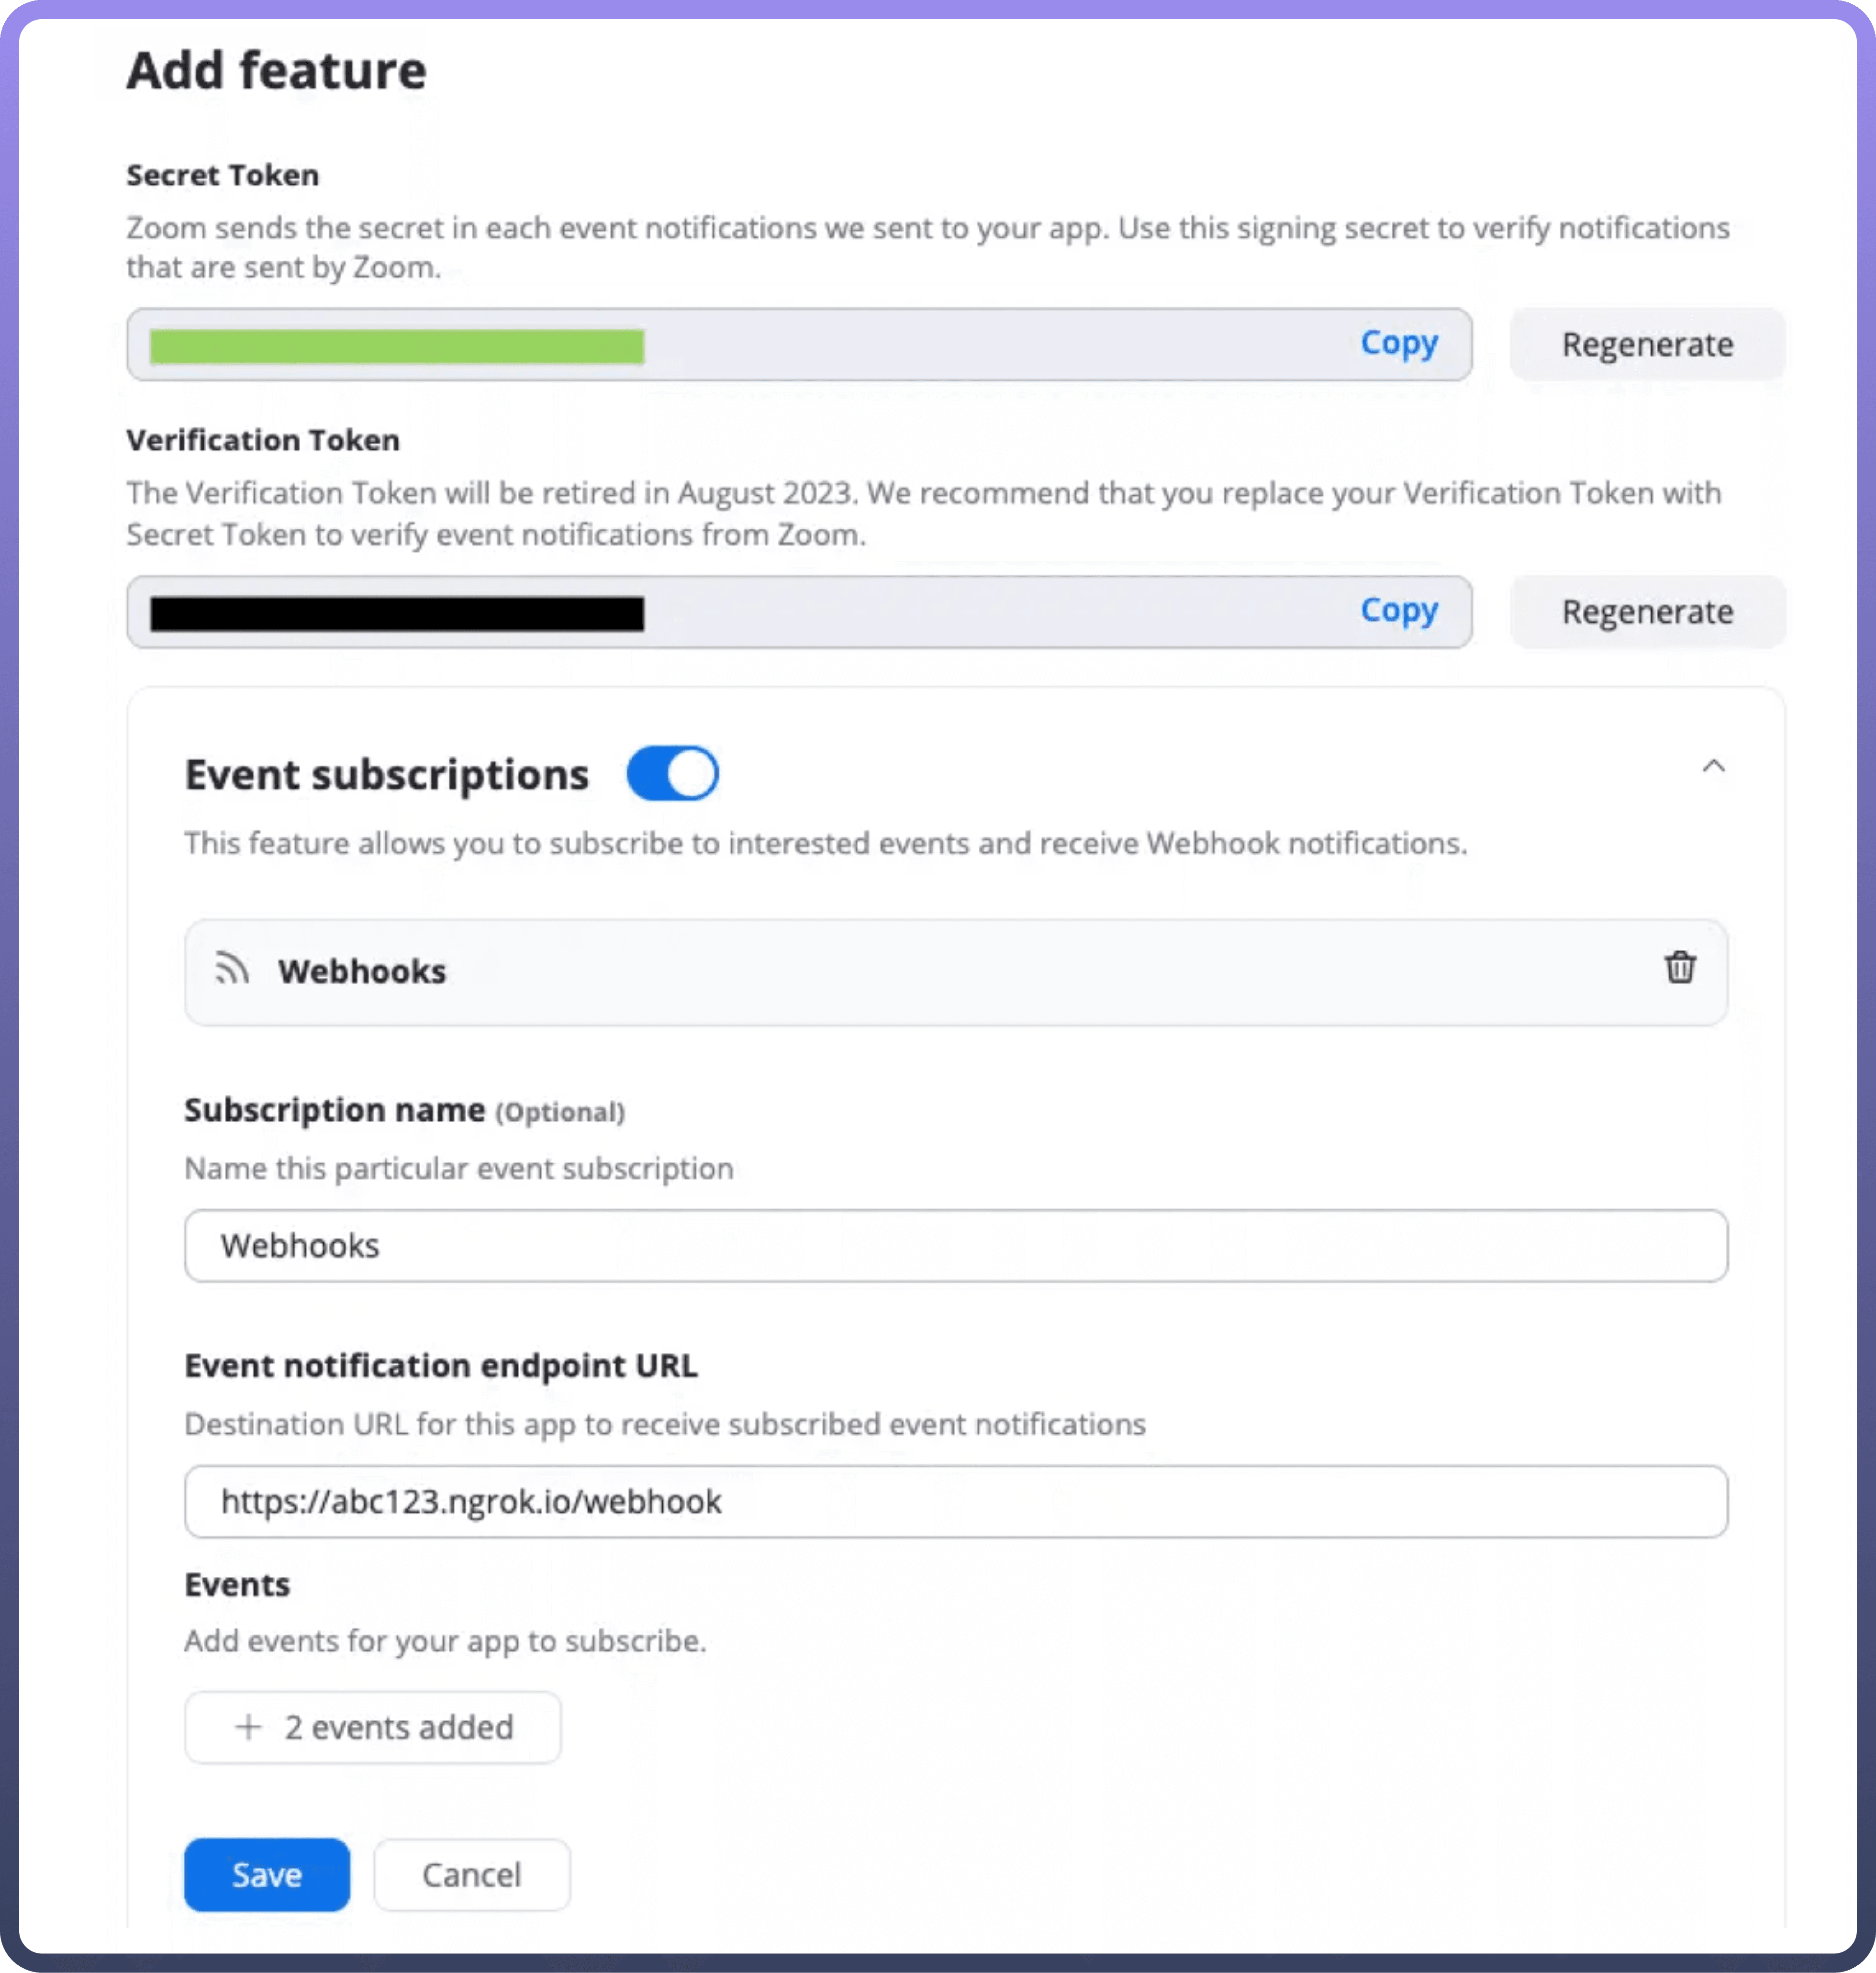Copy the Secret Token value
The width and height of the screenshot is (1876, 1973).
point(1398,343)
